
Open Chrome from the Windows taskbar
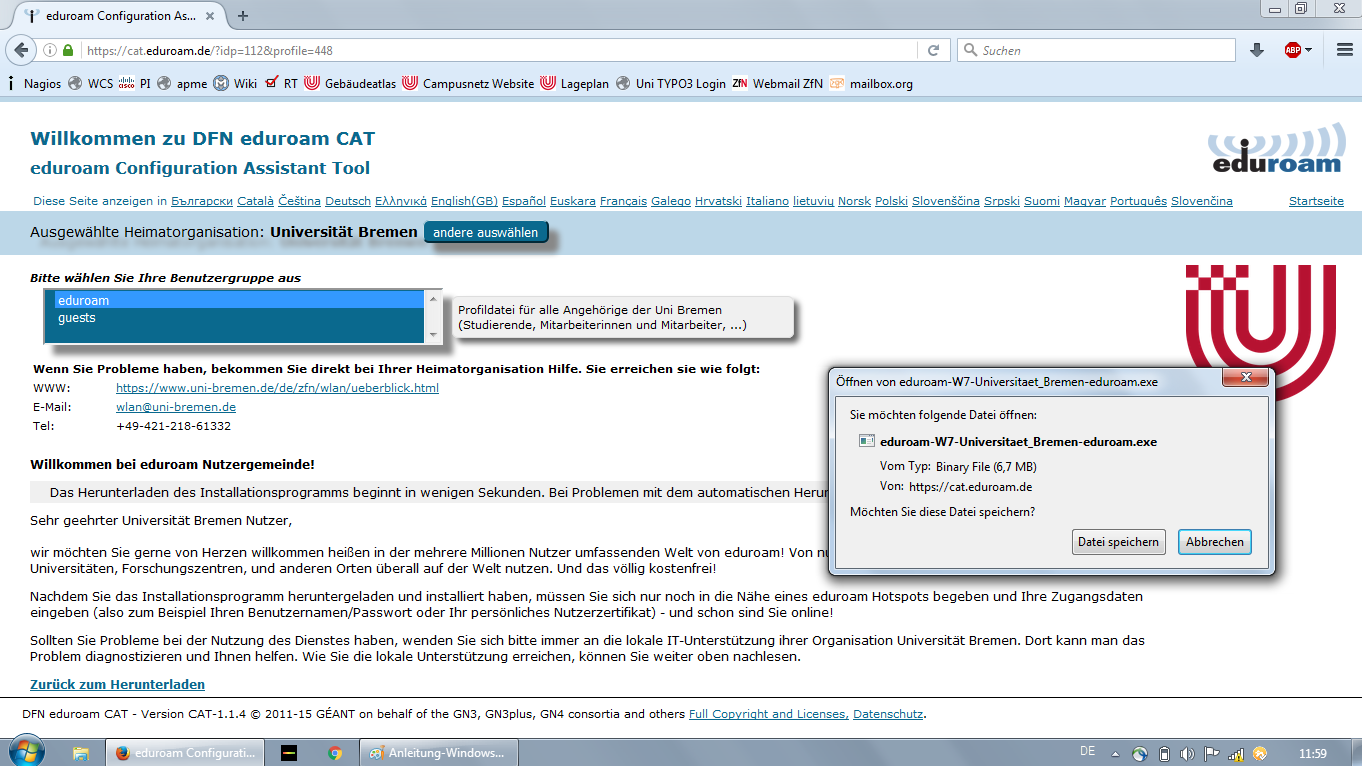pyautogui.click(x=335, y=753)
